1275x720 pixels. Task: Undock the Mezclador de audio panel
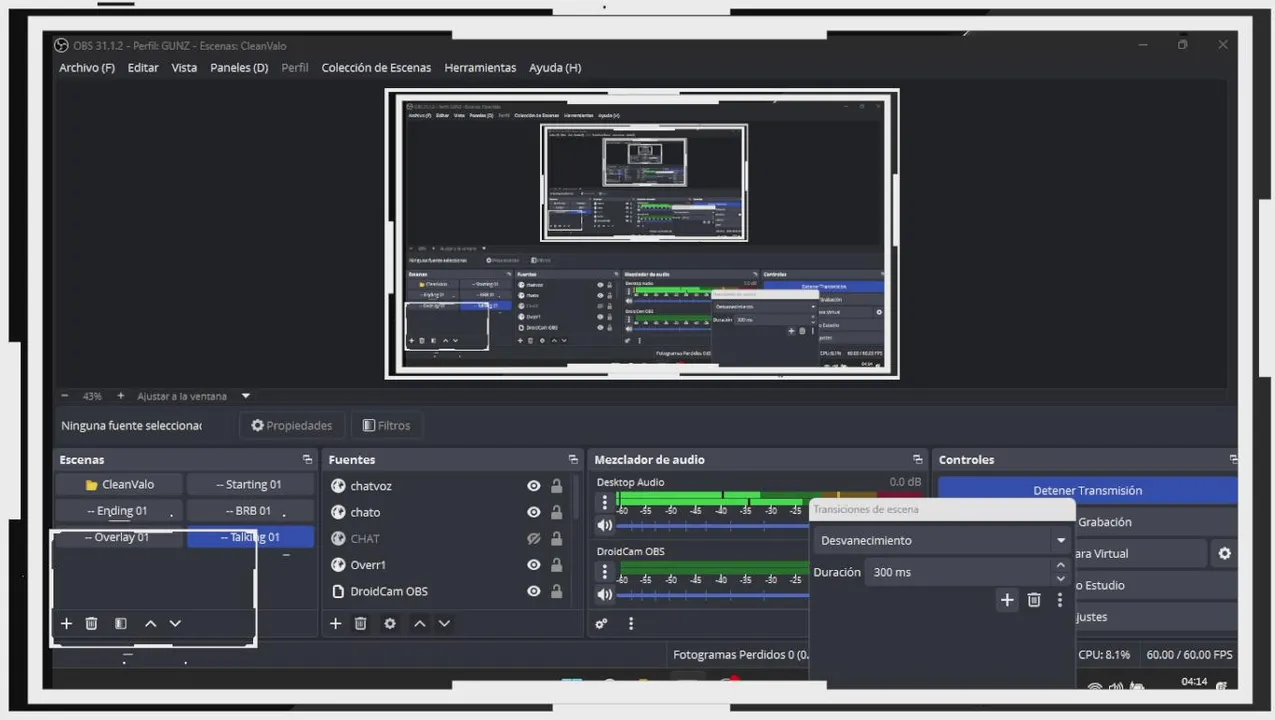[917, 459]
